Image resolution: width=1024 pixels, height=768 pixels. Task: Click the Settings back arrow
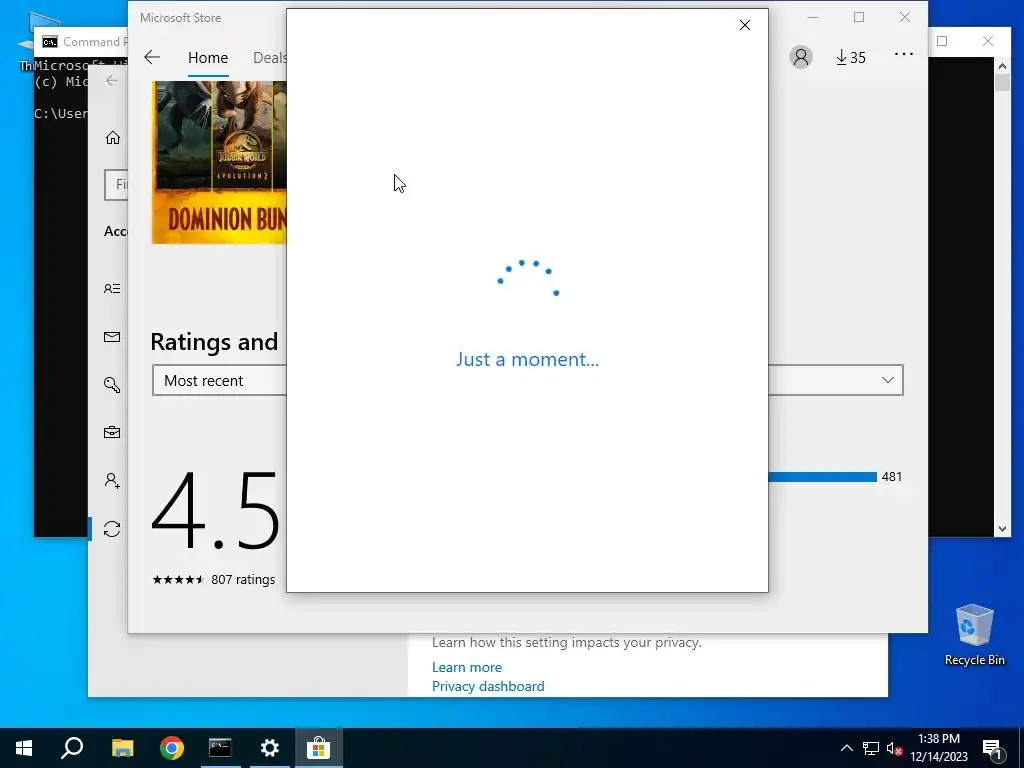click(112, 80)
